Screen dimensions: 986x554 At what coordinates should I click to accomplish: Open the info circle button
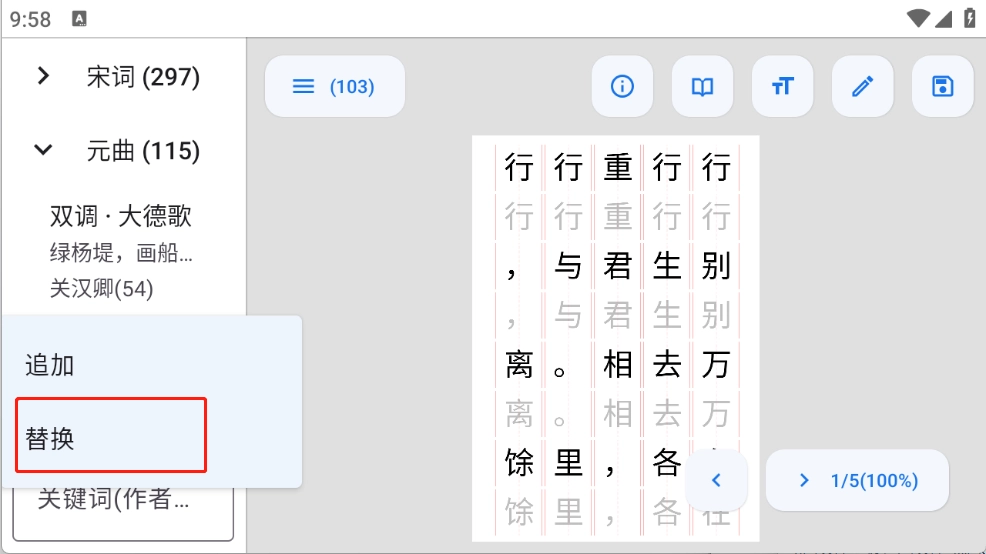pyautogui.click(x=622, y=87)
